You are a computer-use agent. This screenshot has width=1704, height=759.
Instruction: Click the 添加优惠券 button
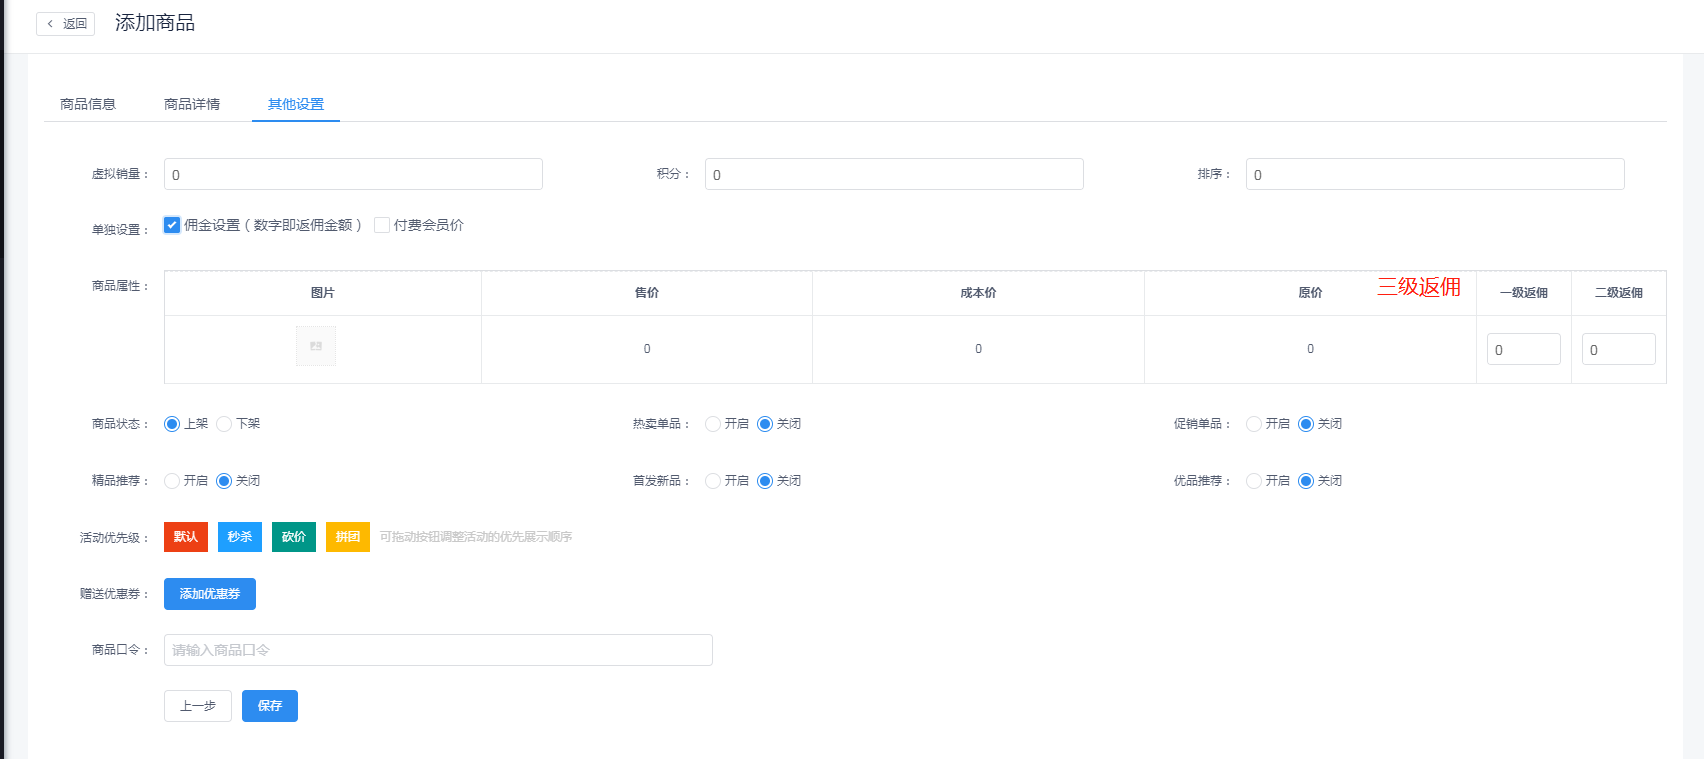tap(210, 594)
